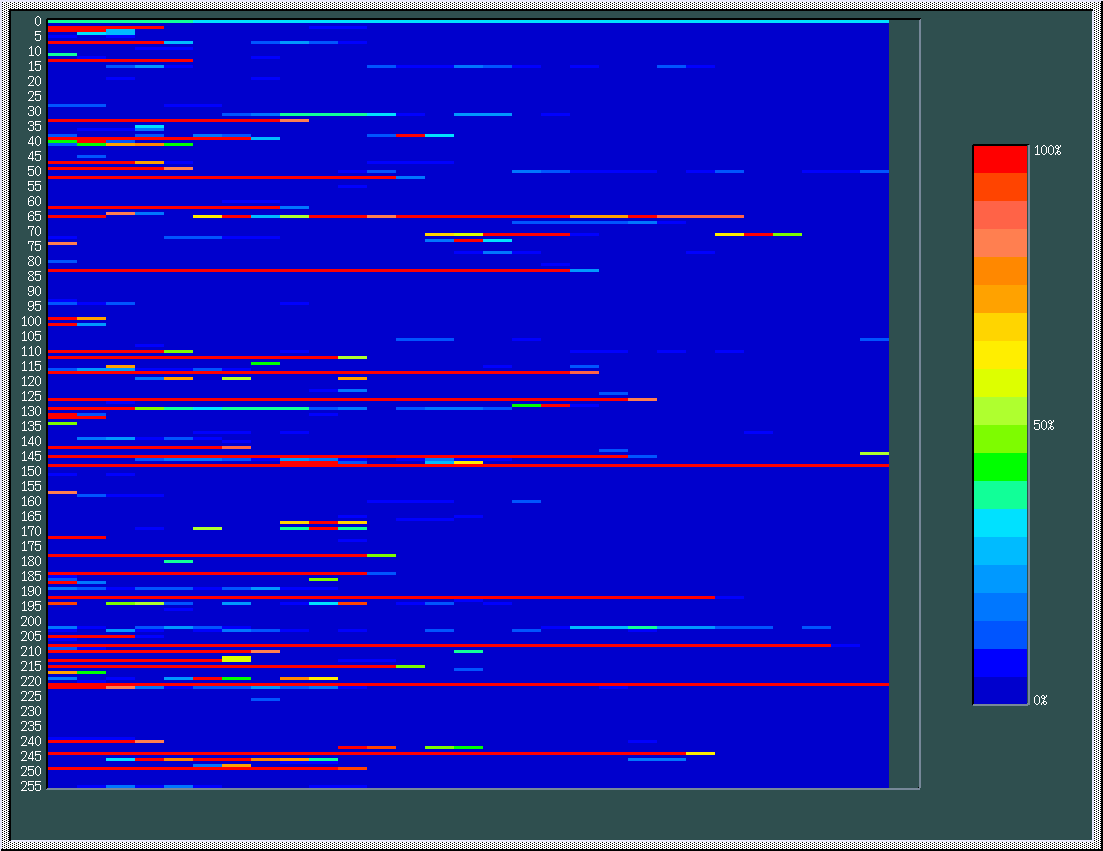The image size is (1103, 851).
Task: Click the red swatch at the legend top
Action: [1000, 159]
